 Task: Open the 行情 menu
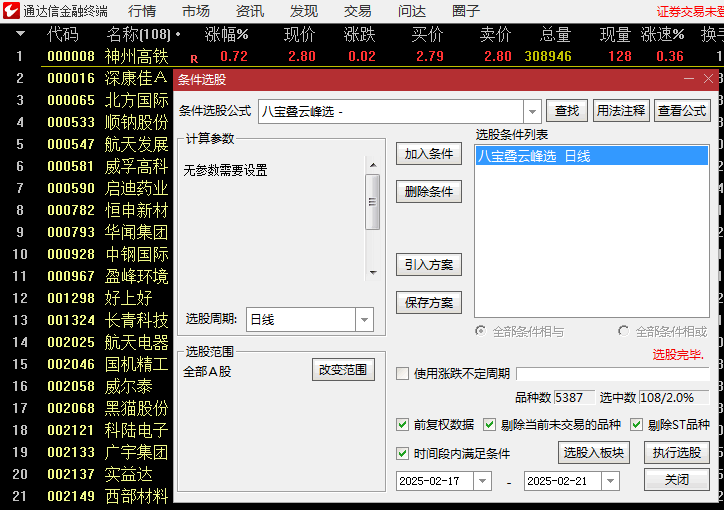click(142, 11)
